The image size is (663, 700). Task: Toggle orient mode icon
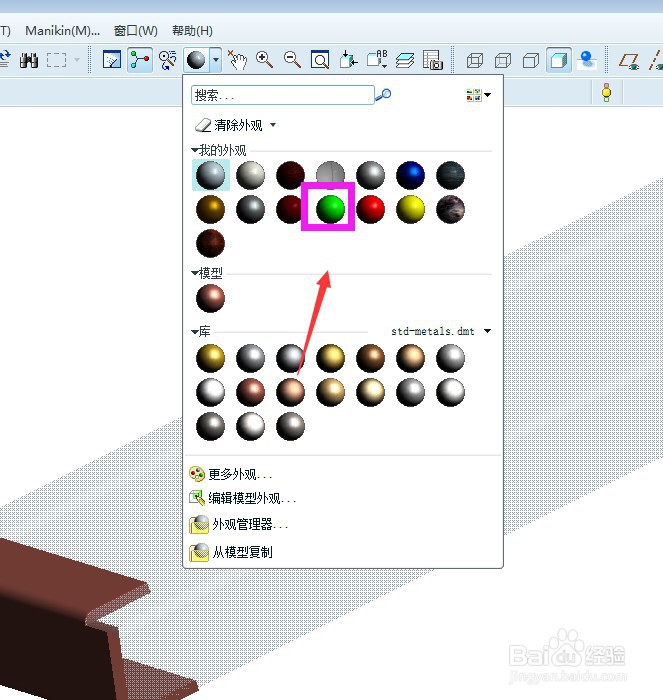[167, 60]
